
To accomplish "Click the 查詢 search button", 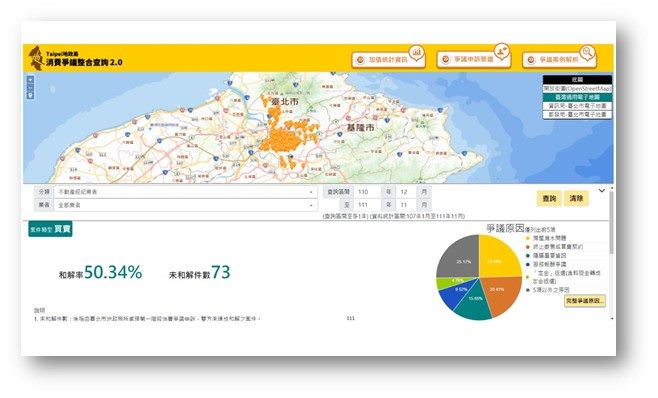I will 549,199.
